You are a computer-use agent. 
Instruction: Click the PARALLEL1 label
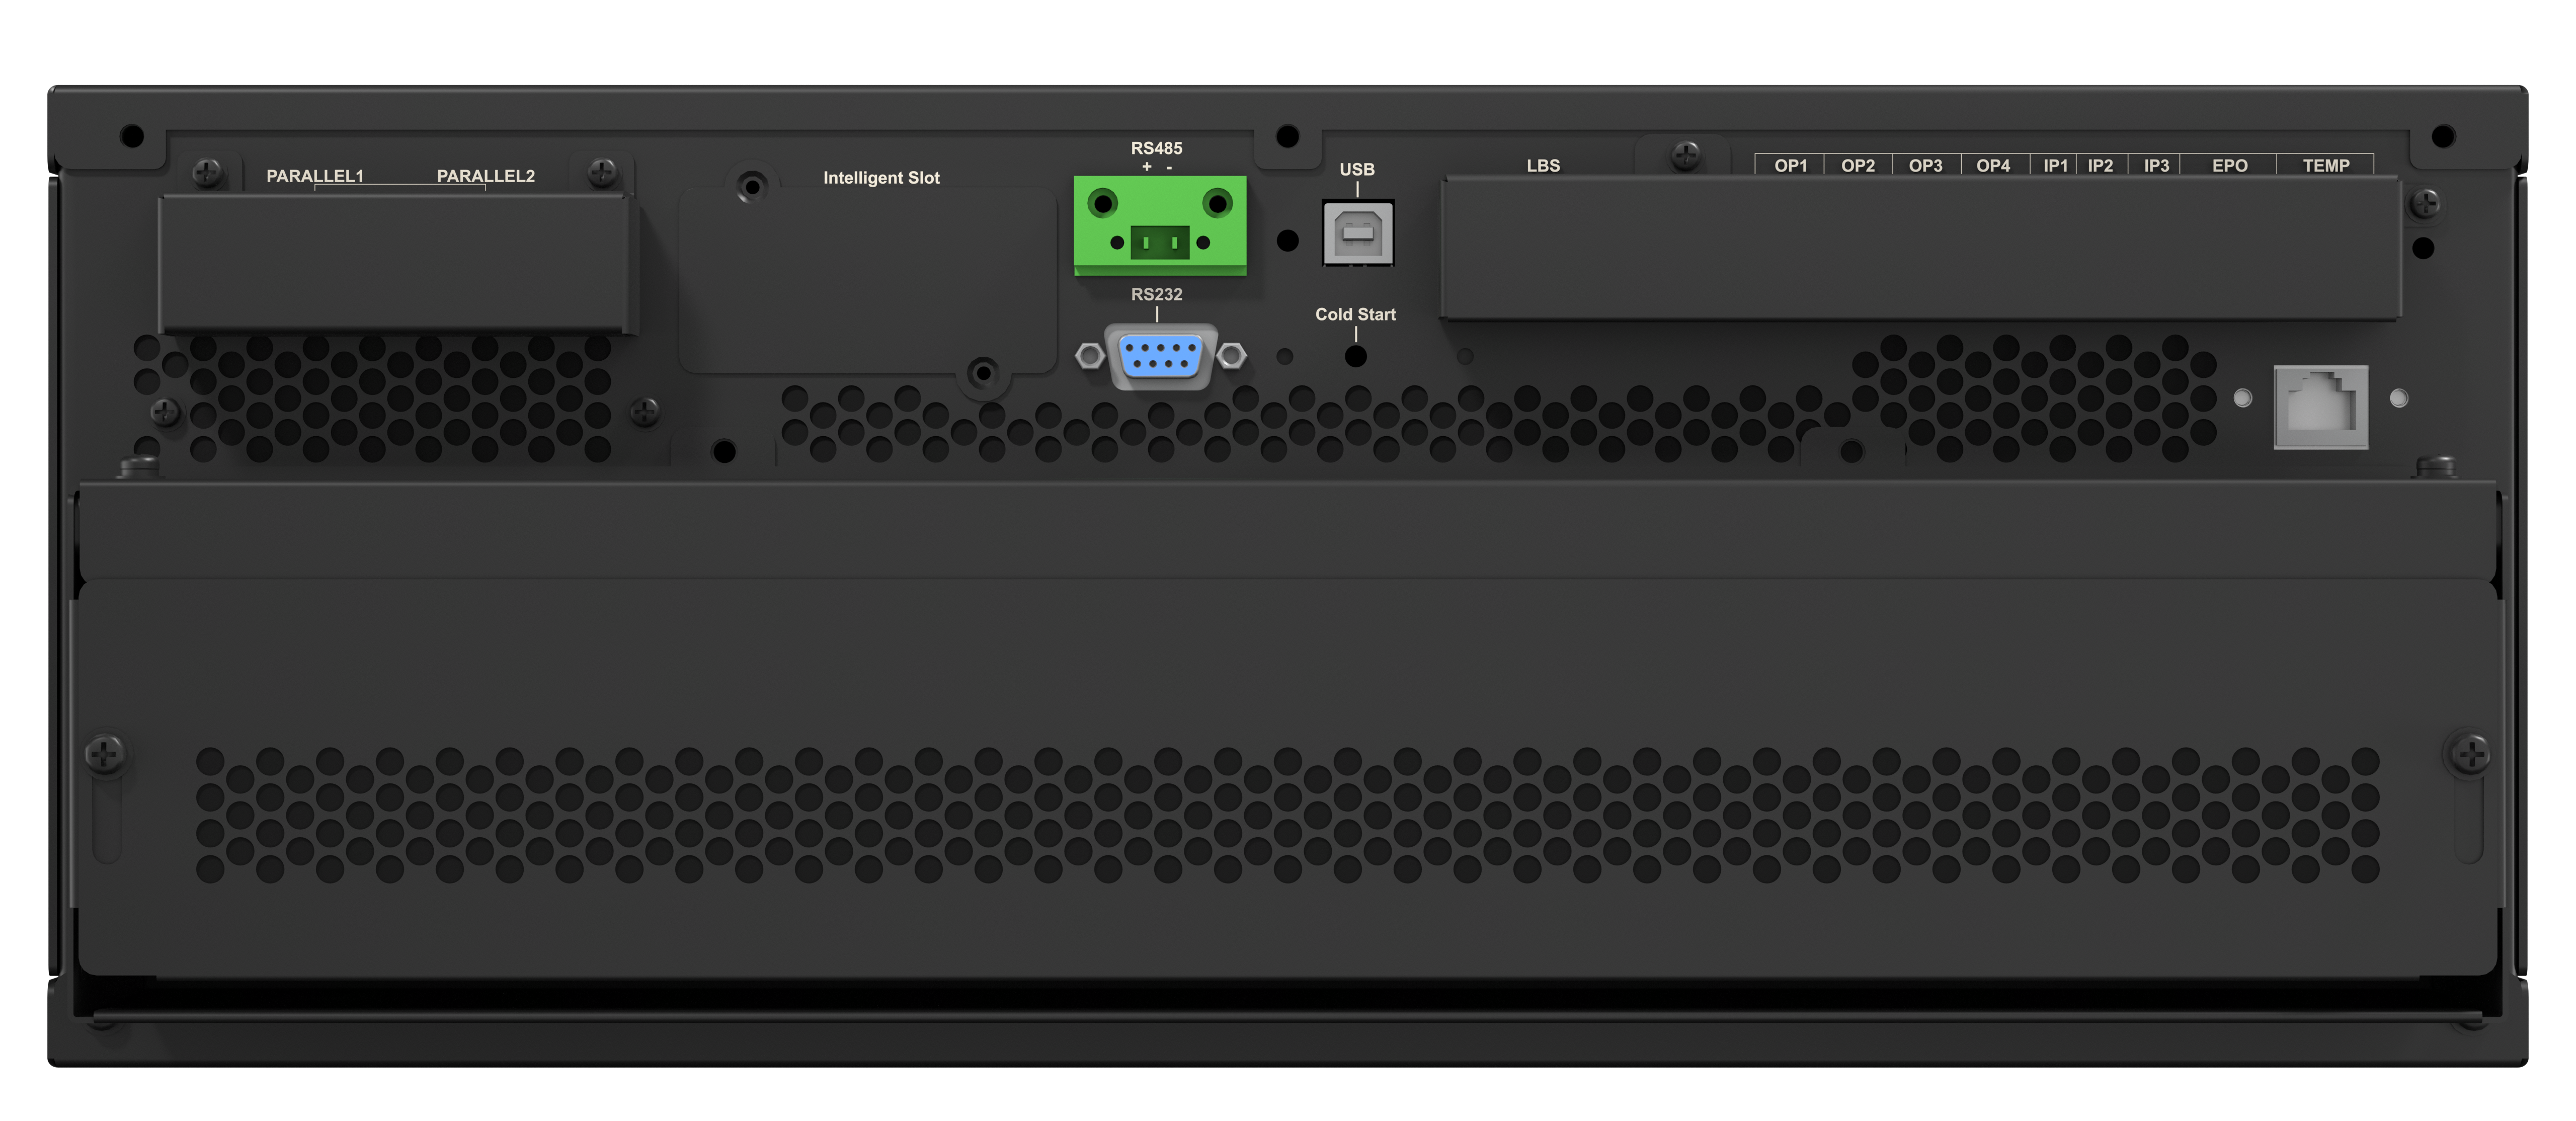pyautogui.click(x=315, y=176)
